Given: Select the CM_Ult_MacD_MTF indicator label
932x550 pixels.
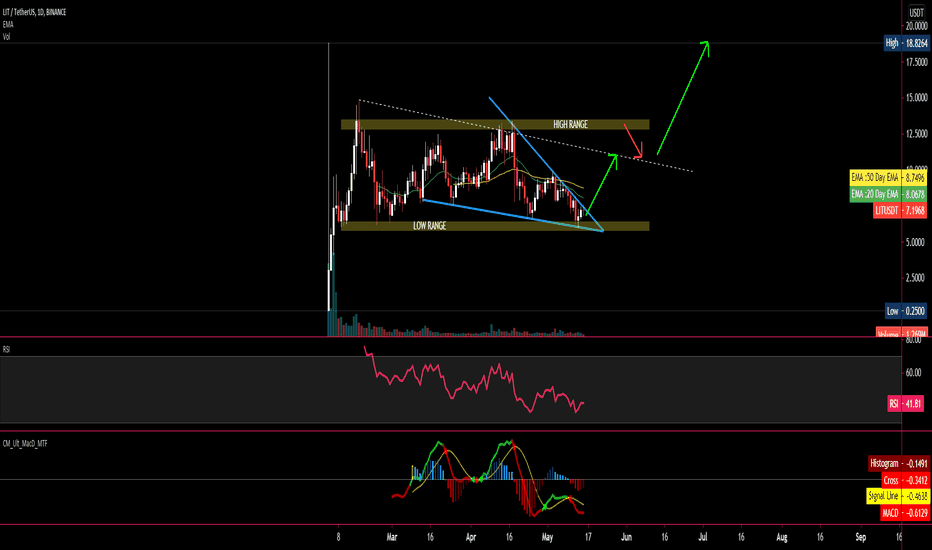Looking at the screenshot, I should pos(25,444).
